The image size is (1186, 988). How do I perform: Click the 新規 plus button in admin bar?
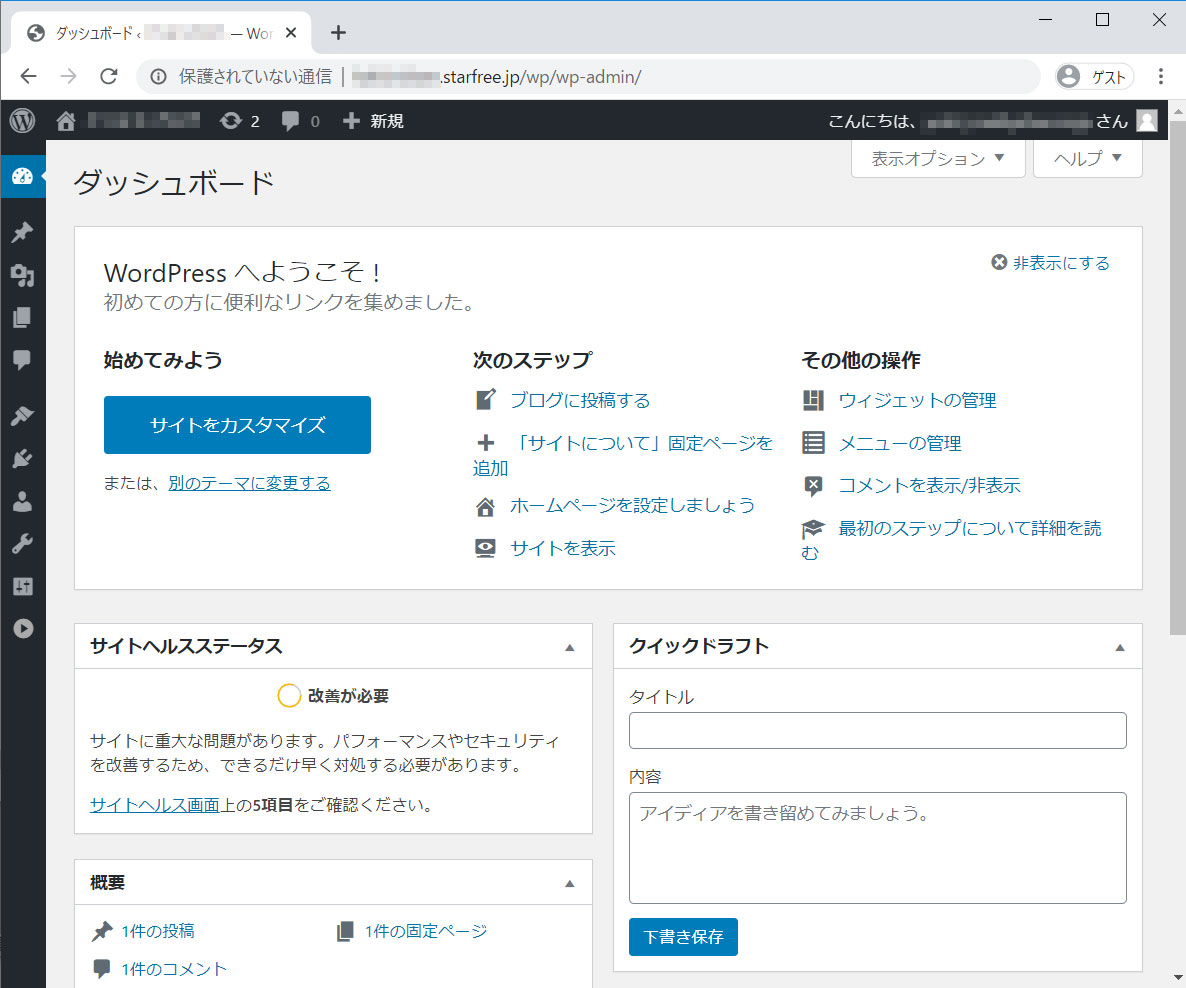click(373, 121)
